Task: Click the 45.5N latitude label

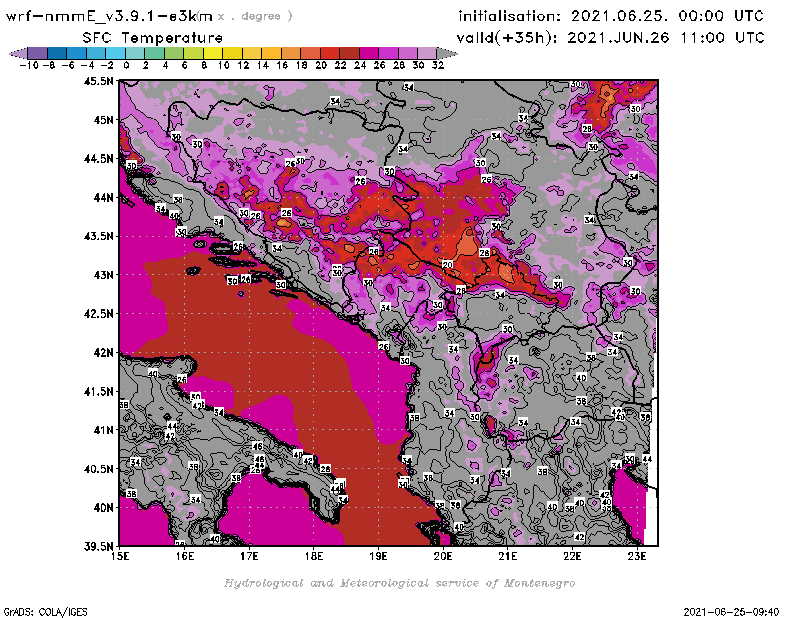Action: click(98, 81)
